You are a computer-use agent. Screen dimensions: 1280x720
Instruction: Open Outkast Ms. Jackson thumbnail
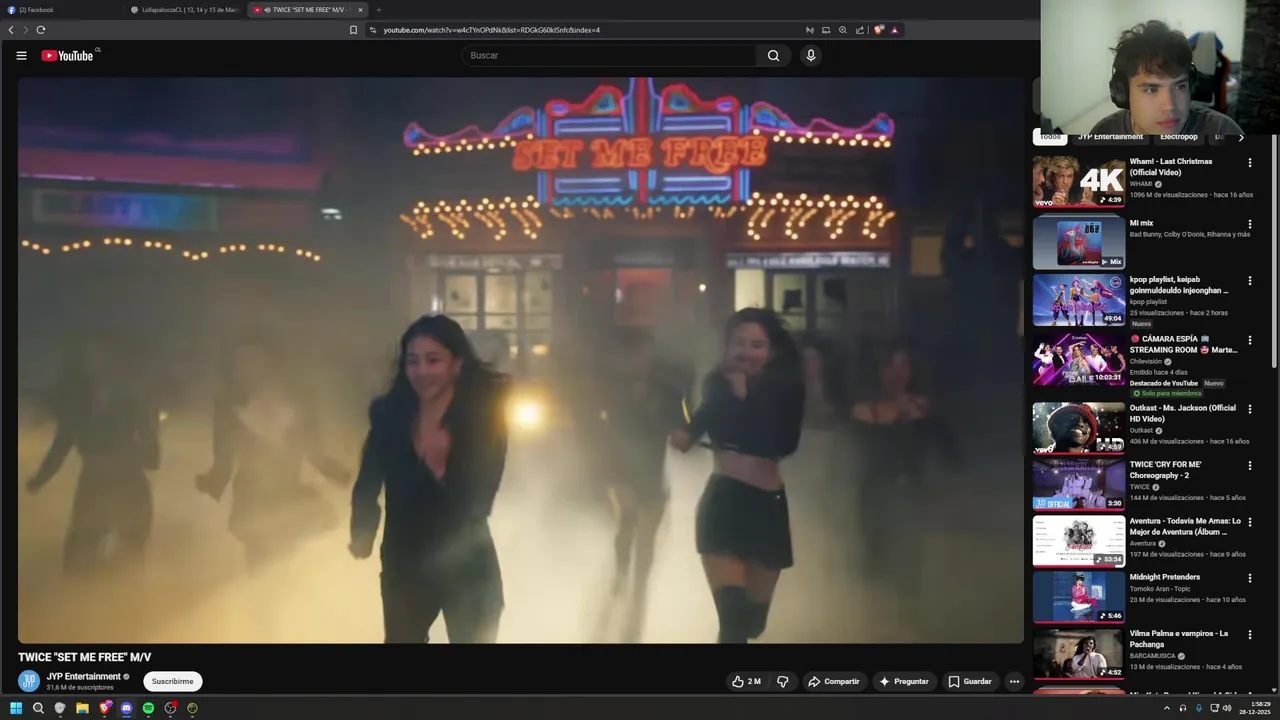pos(1079,428)
